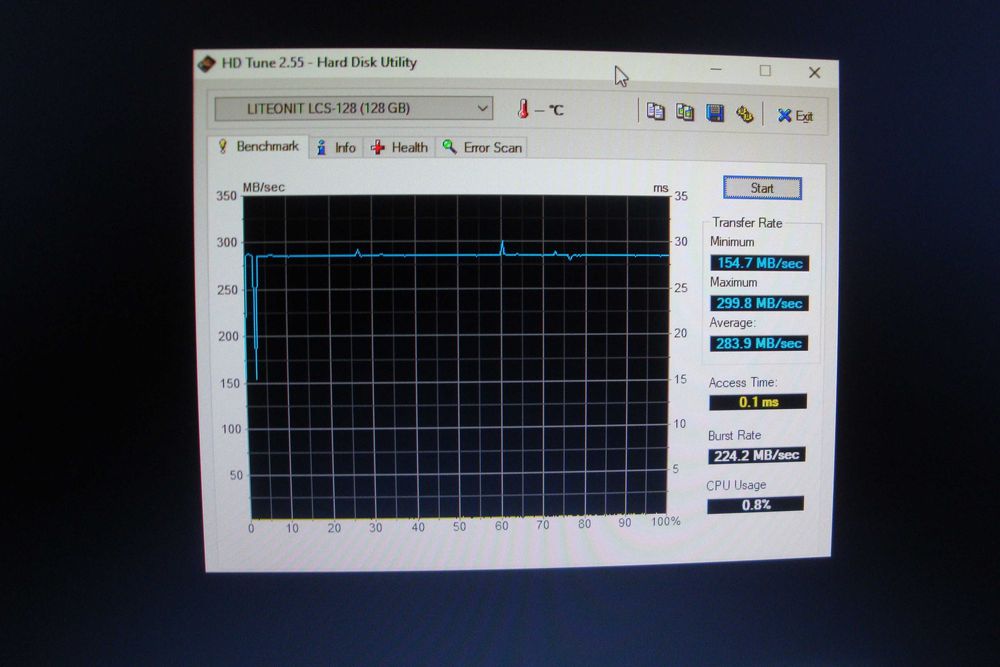
Task: Switch to the Benchmark tab
Action: point(259,146)
